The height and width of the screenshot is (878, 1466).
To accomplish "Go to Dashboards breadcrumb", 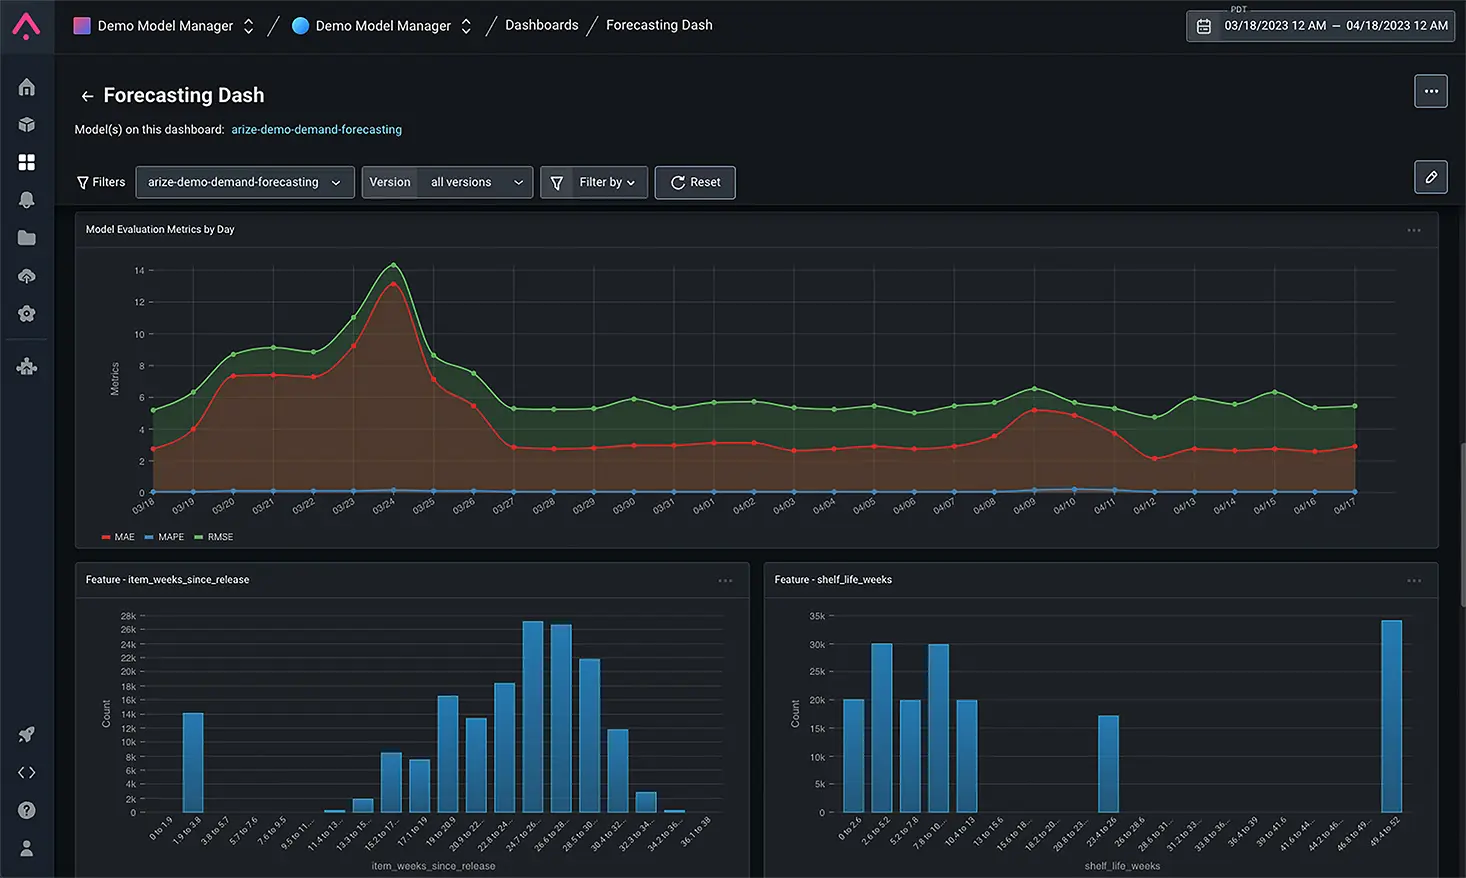I will 542,25.
